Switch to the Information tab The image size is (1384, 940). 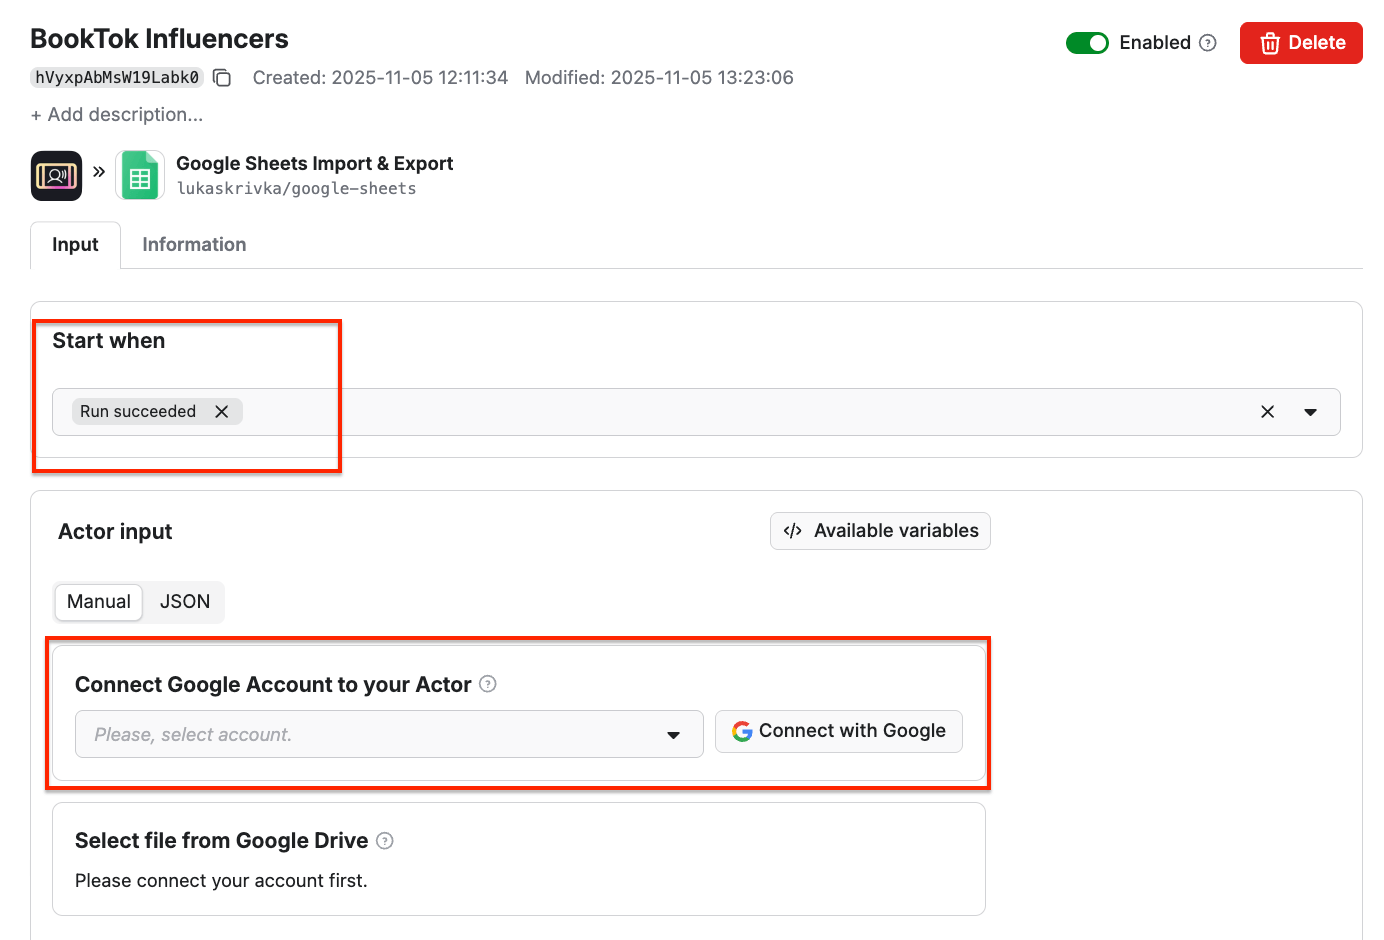coord(193,244)
